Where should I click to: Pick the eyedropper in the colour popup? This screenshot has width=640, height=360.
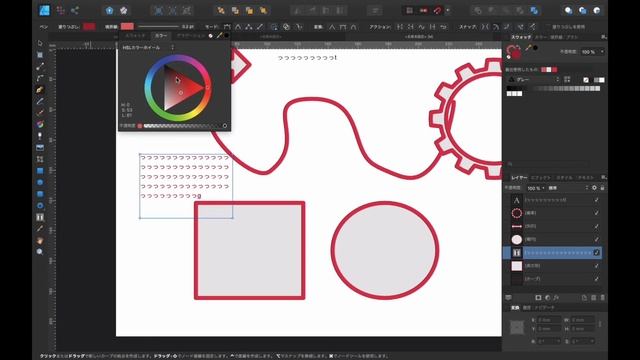(220, 36)
